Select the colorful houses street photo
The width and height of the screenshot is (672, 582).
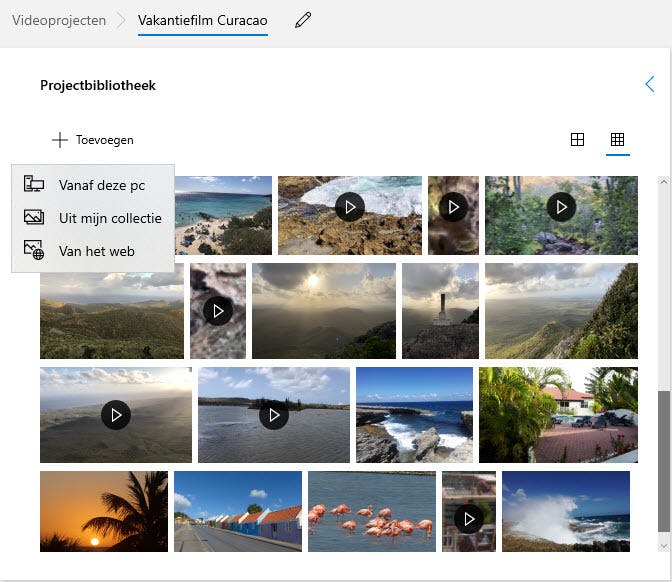click(x=237, y=512)
